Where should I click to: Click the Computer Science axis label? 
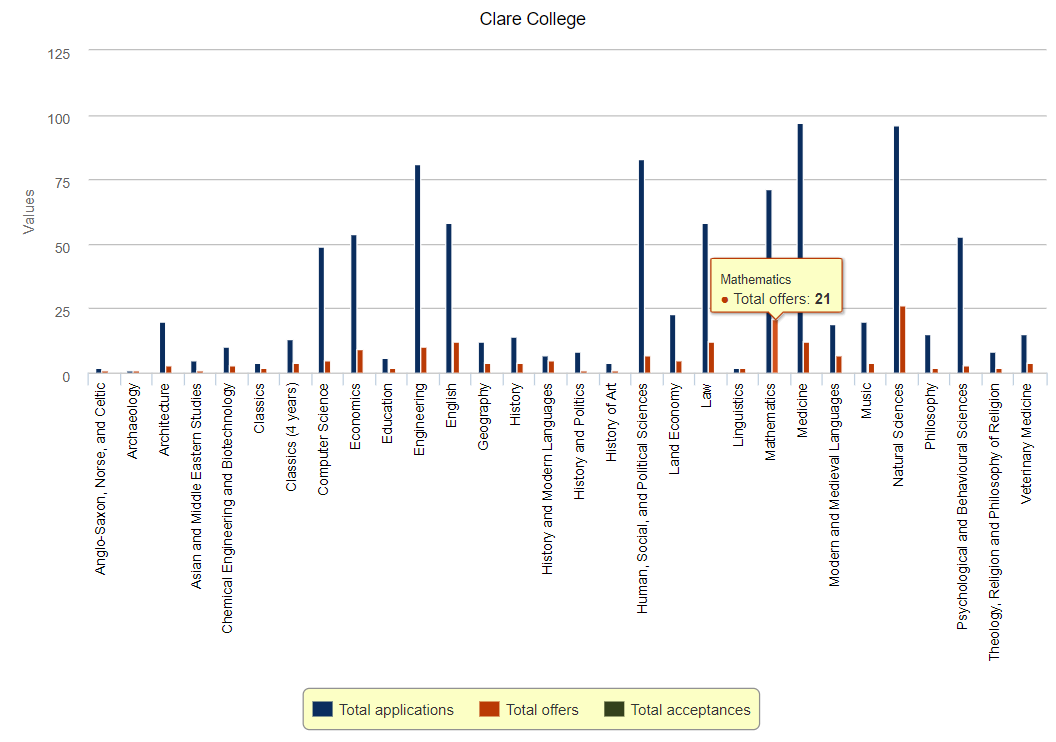coord(323,439)
